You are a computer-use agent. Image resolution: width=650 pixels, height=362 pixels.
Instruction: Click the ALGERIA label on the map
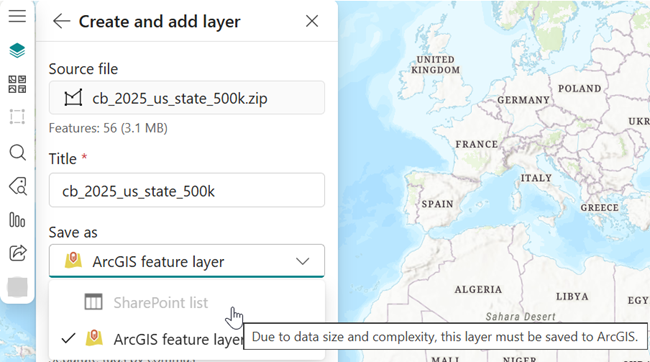(x=478, y=289)
